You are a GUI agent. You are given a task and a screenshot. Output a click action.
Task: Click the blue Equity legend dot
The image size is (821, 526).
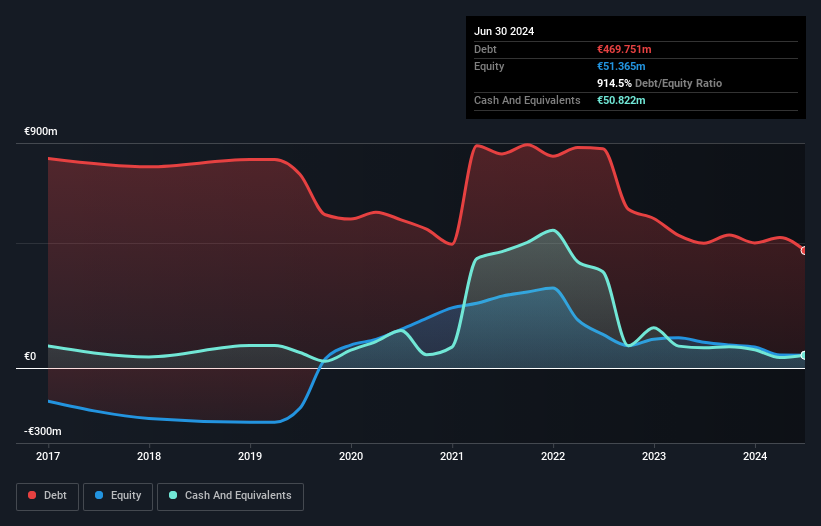(x=99, y=495)
